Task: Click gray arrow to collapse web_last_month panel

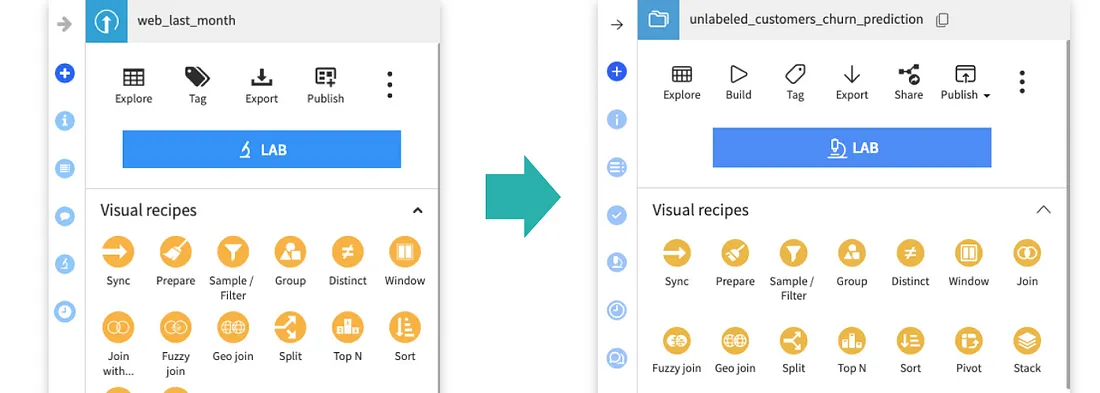Action: (65, 25)
